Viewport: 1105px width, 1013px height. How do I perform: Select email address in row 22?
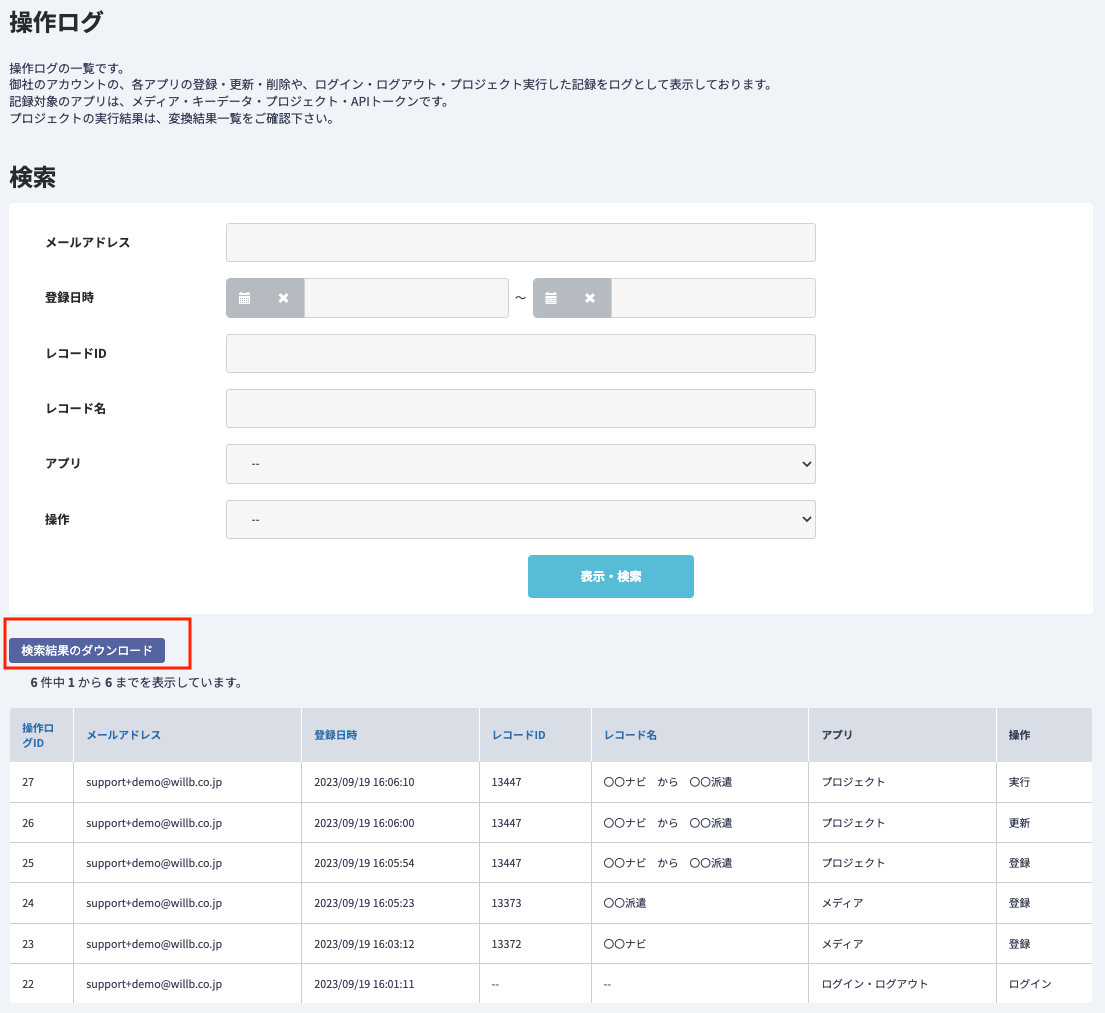[x=154, y=984]
